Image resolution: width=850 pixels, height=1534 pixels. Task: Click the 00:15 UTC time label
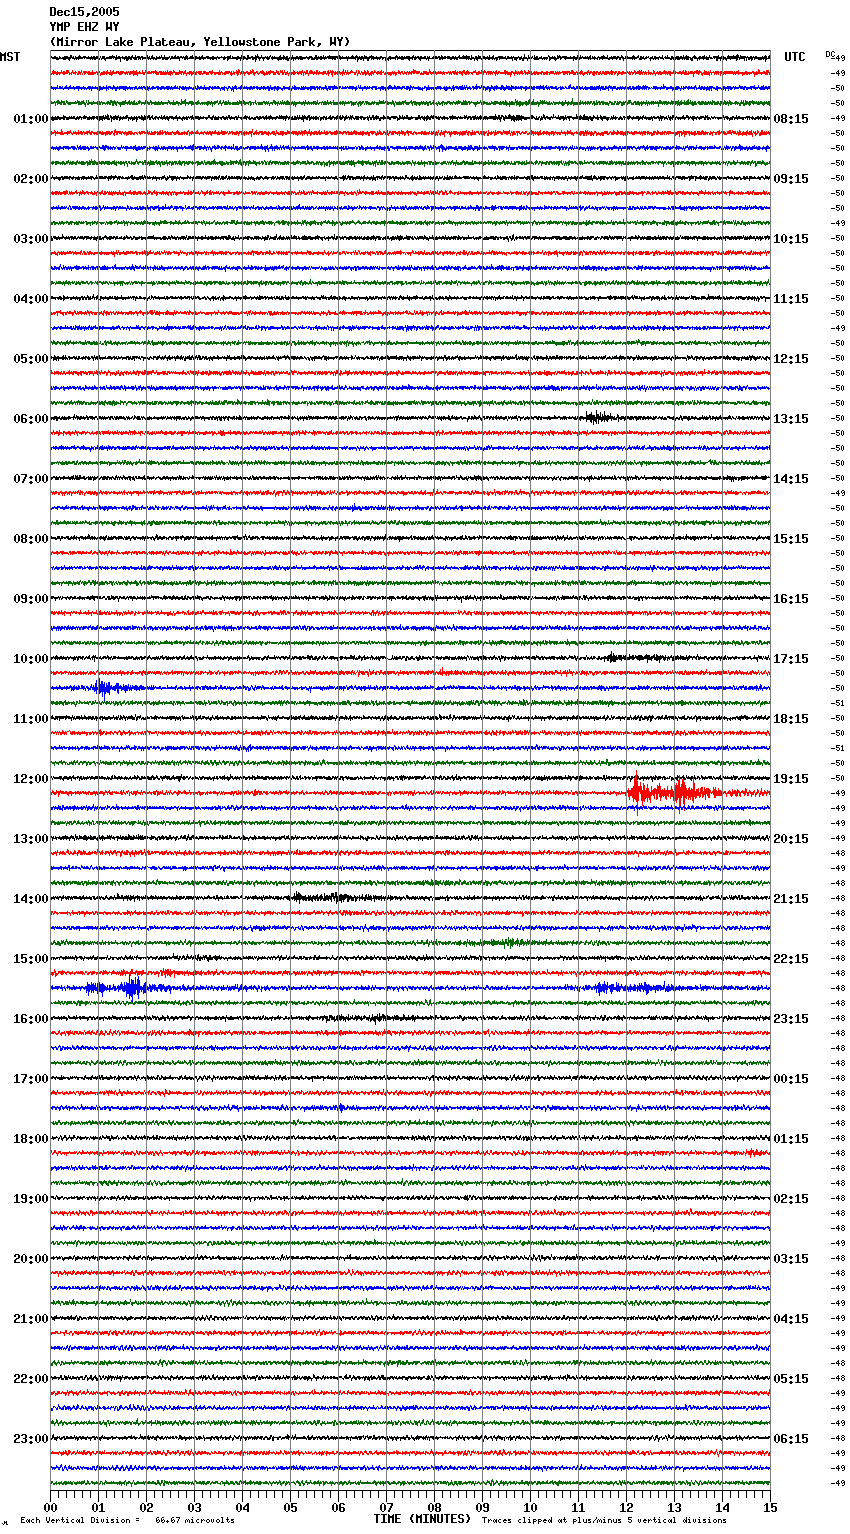[791, 1079]
